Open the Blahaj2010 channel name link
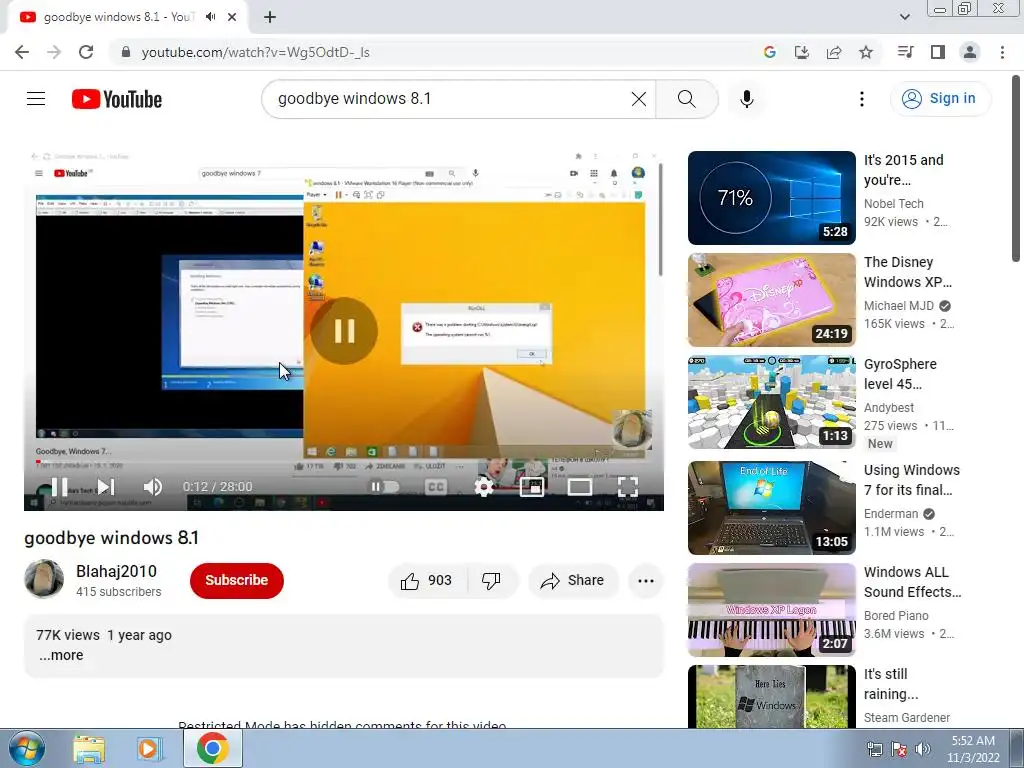The image size is (1024, 768). (116, 571)
